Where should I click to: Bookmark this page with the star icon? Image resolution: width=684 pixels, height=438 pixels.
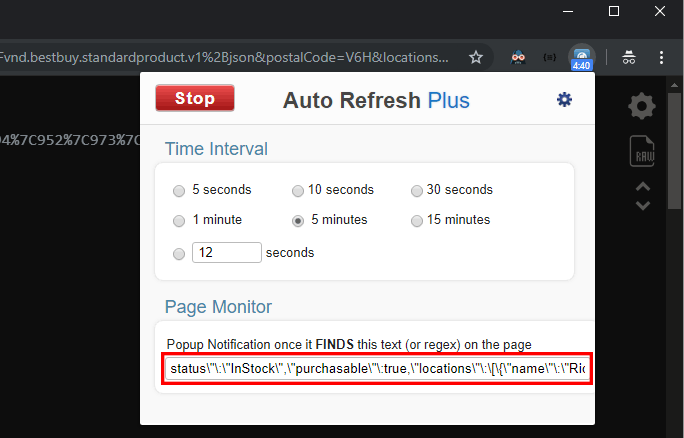coord(476,57)
